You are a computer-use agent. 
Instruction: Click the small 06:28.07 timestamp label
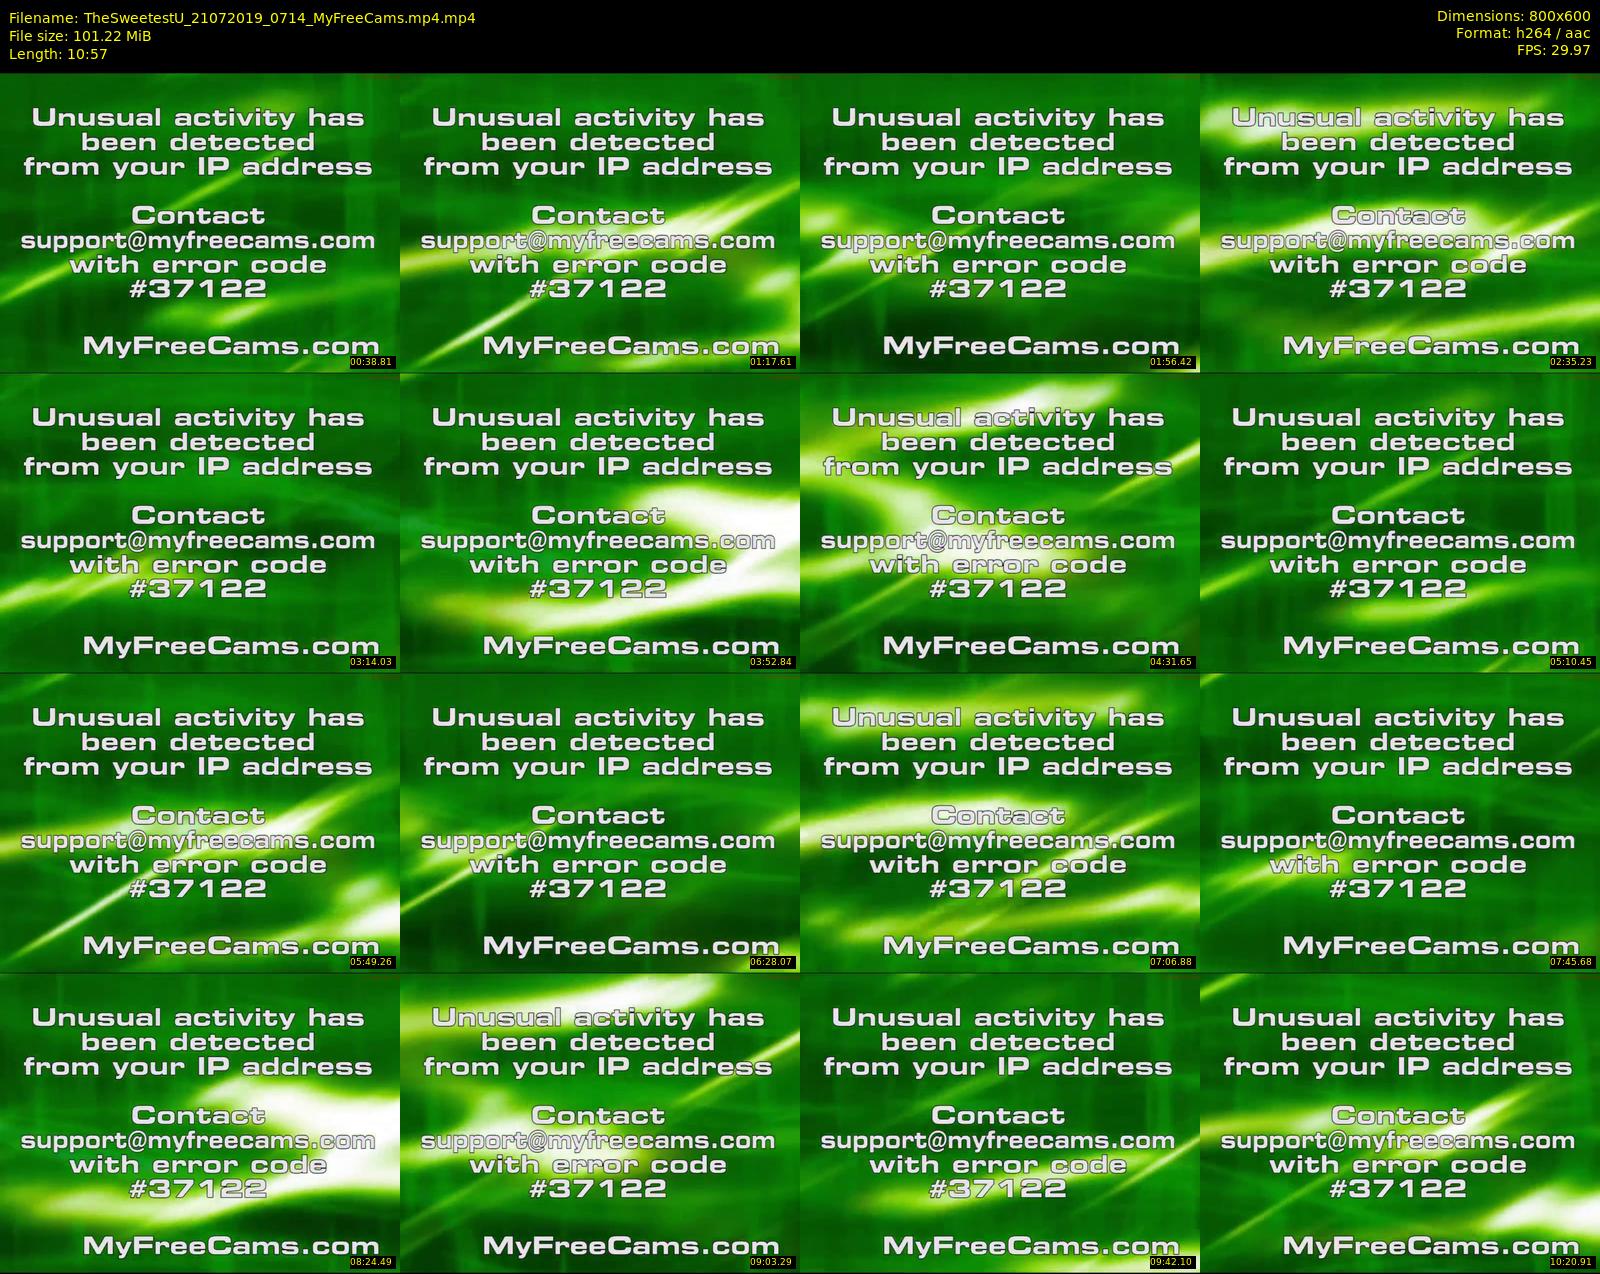point(772,962)
